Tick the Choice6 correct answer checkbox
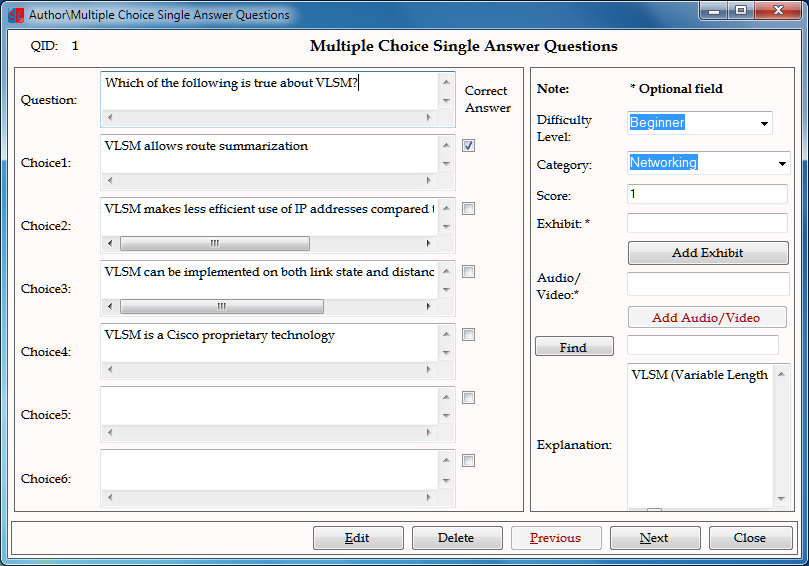Screen dimensions: 809x566 (x=468, y=460)
